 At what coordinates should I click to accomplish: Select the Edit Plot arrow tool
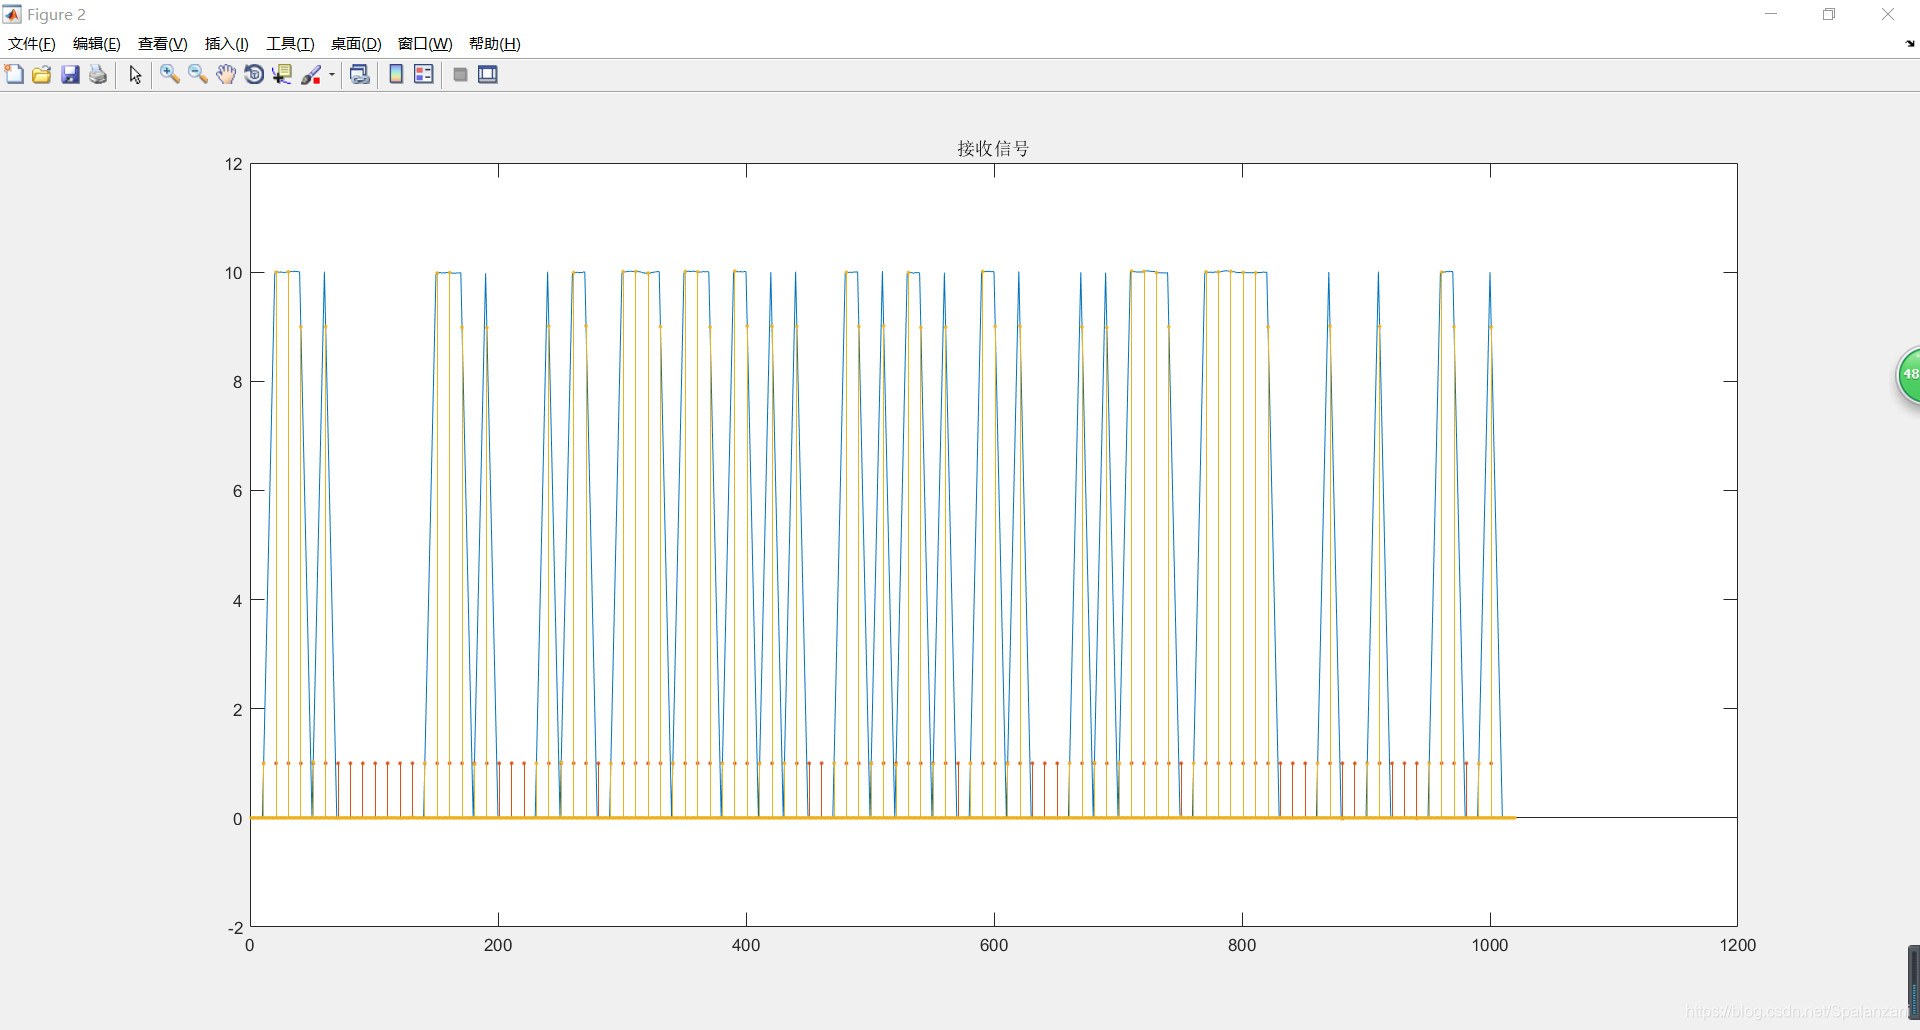[x=135, y=75]
